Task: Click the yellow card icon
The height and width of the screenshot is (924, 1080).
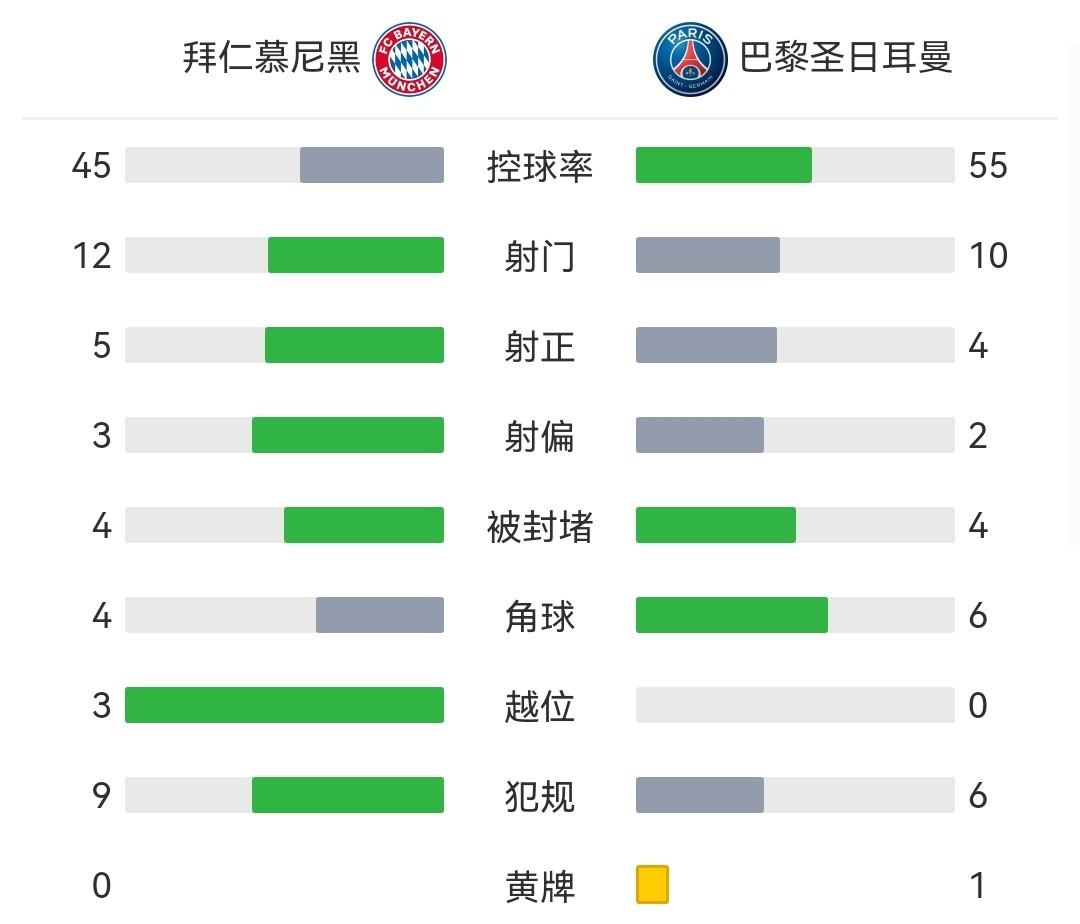Action: pos(652,885)
